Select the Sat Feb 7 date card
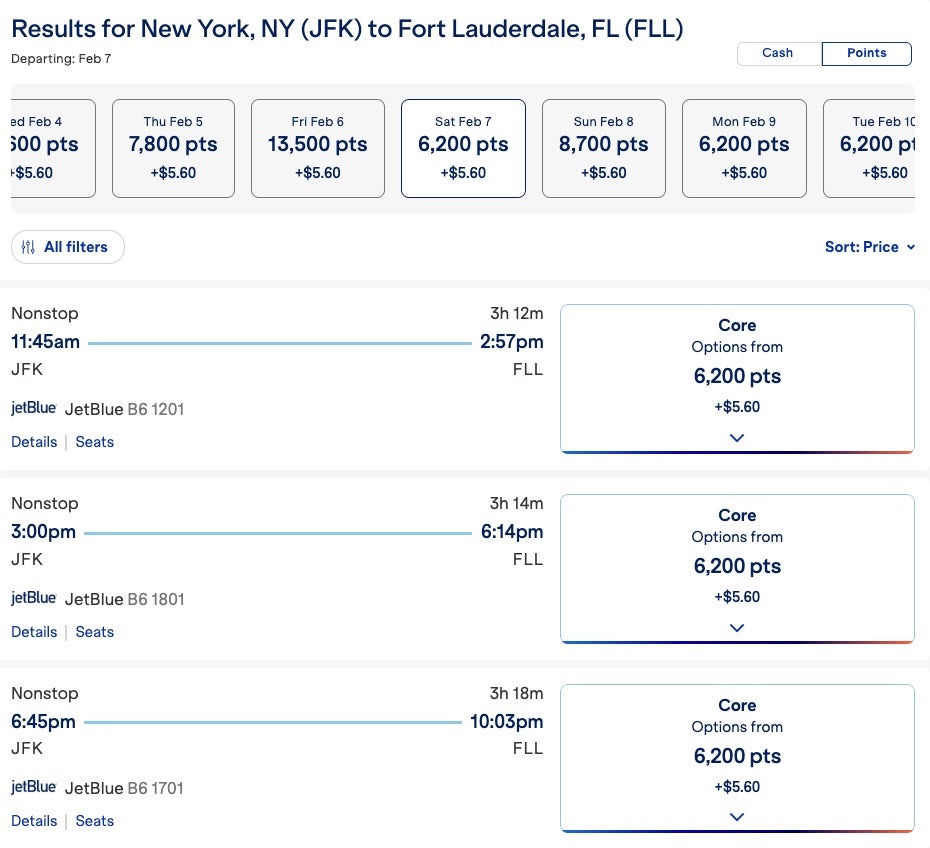The width and height of the screenshot is (930, 848). tap(463, 148)
